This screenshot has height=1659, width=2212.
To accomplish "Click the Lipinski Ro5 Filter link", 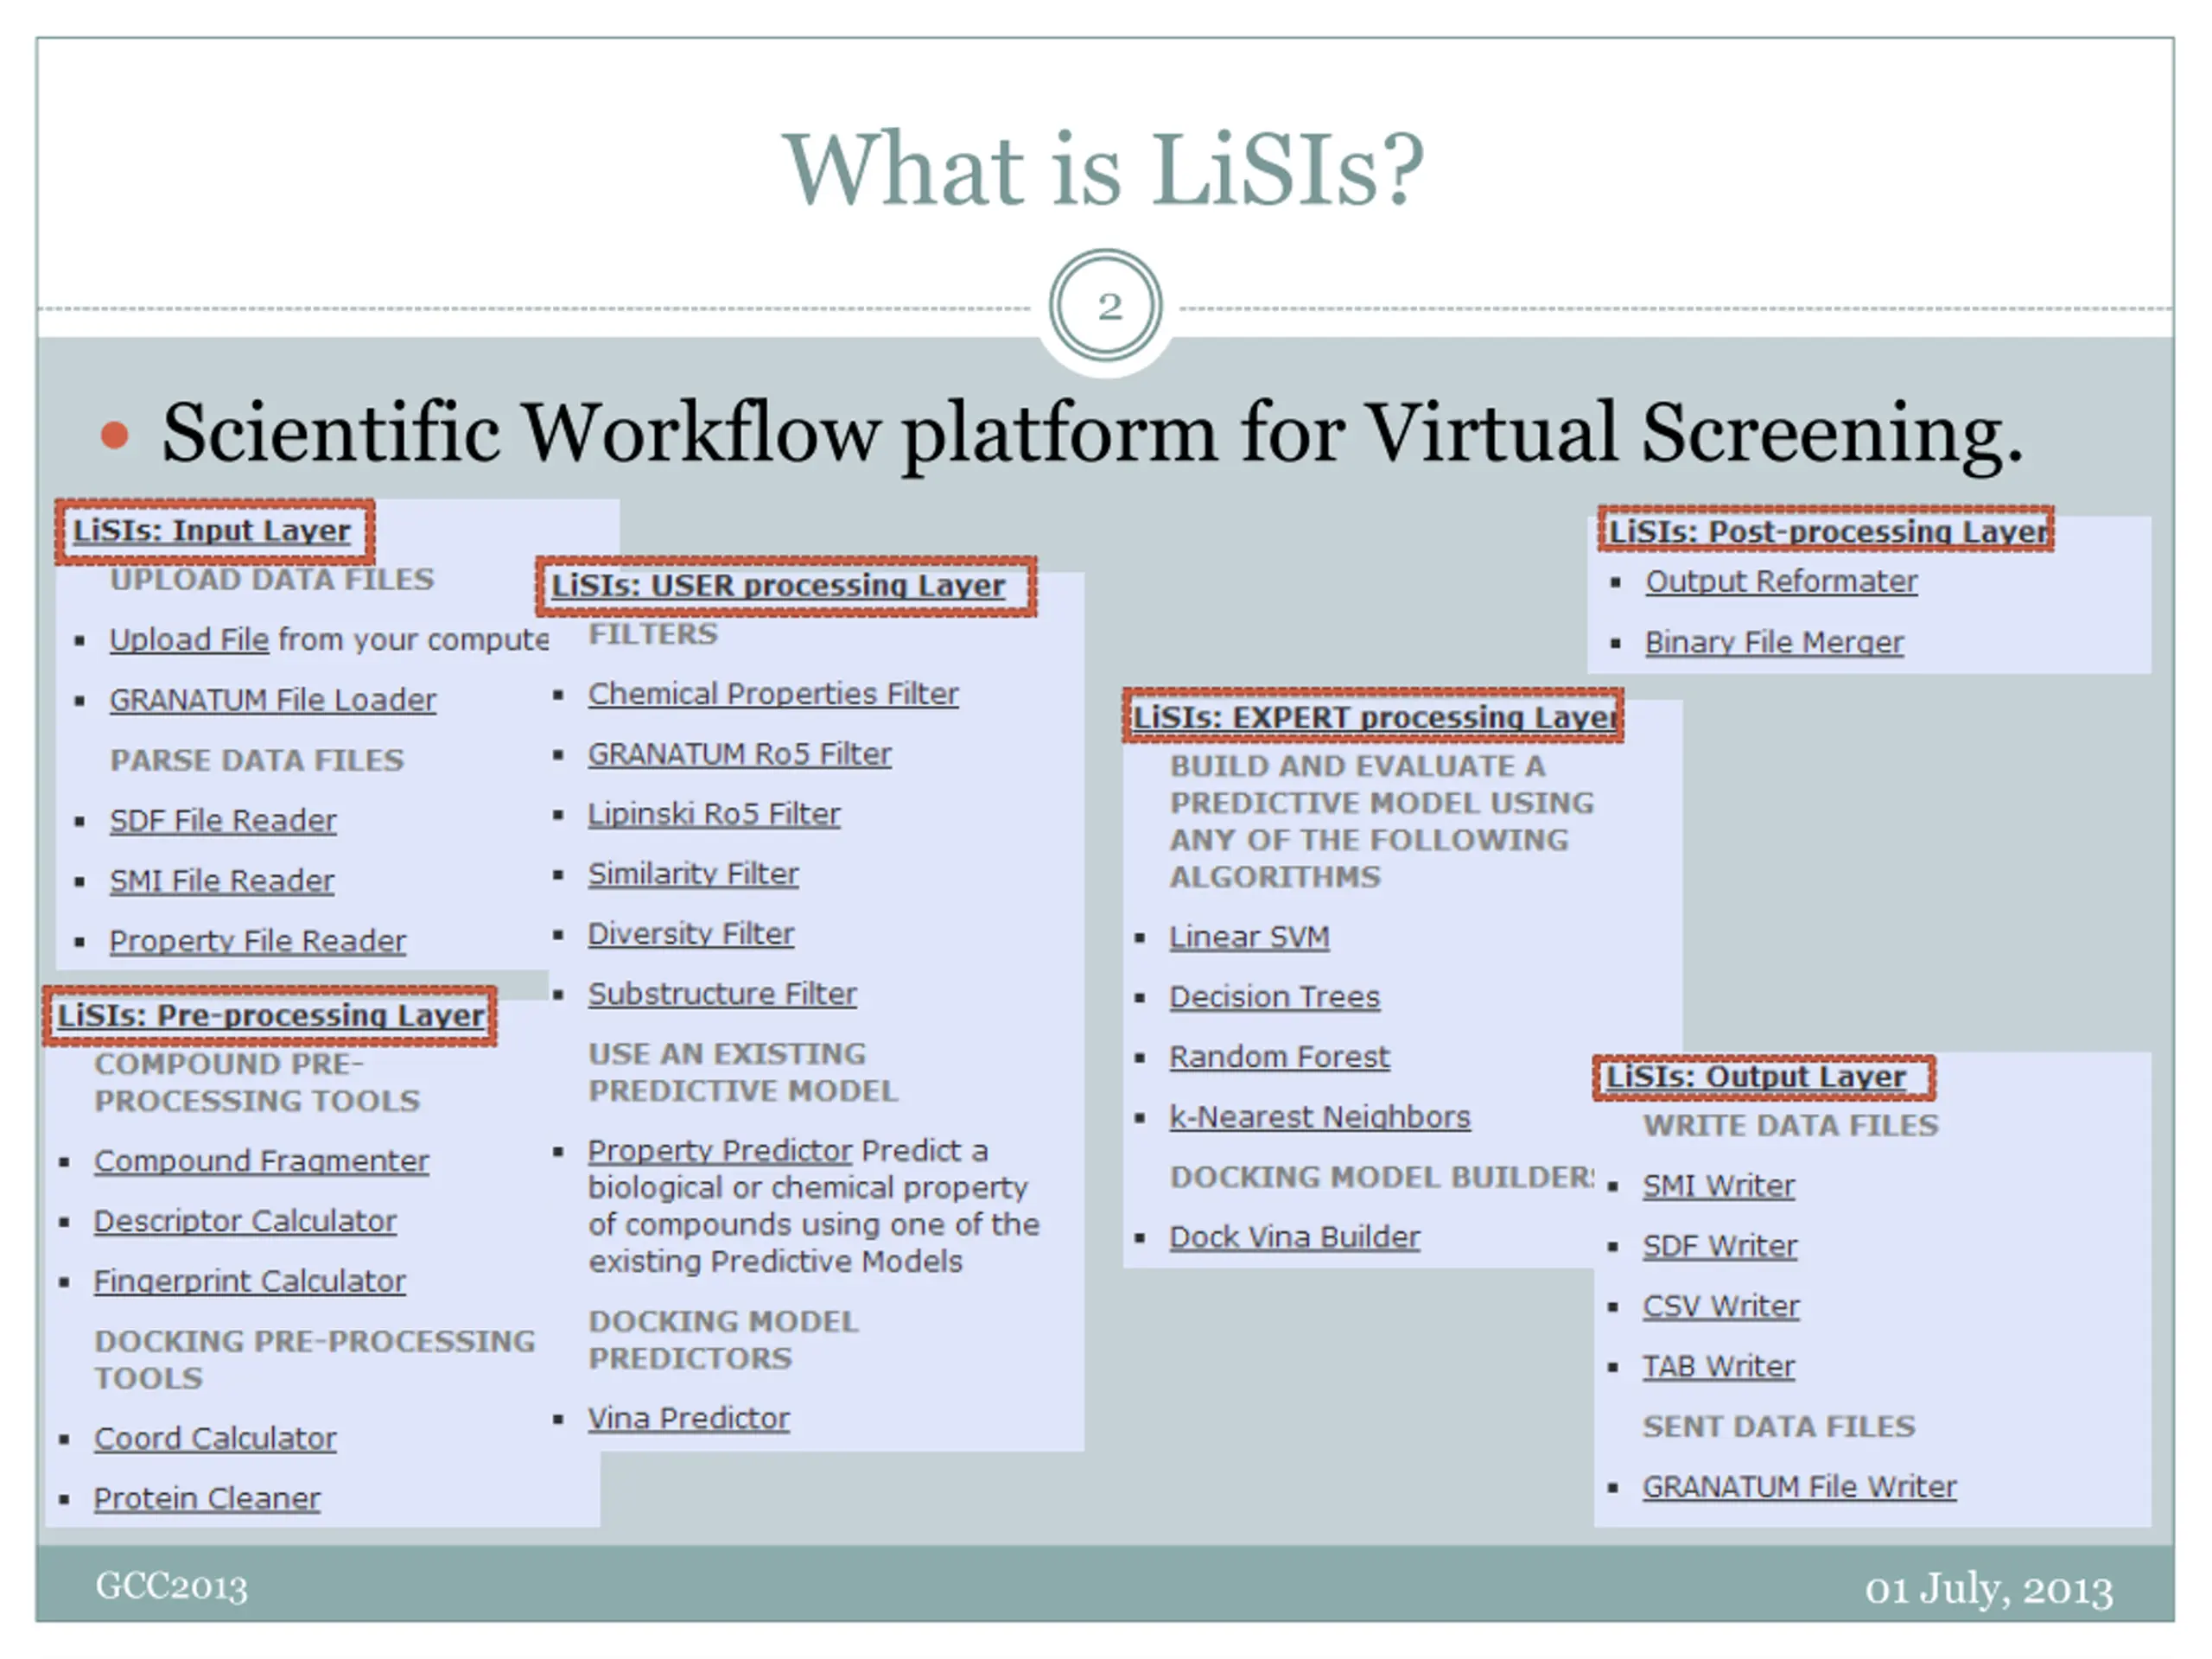I will click(x=714, y=814).
